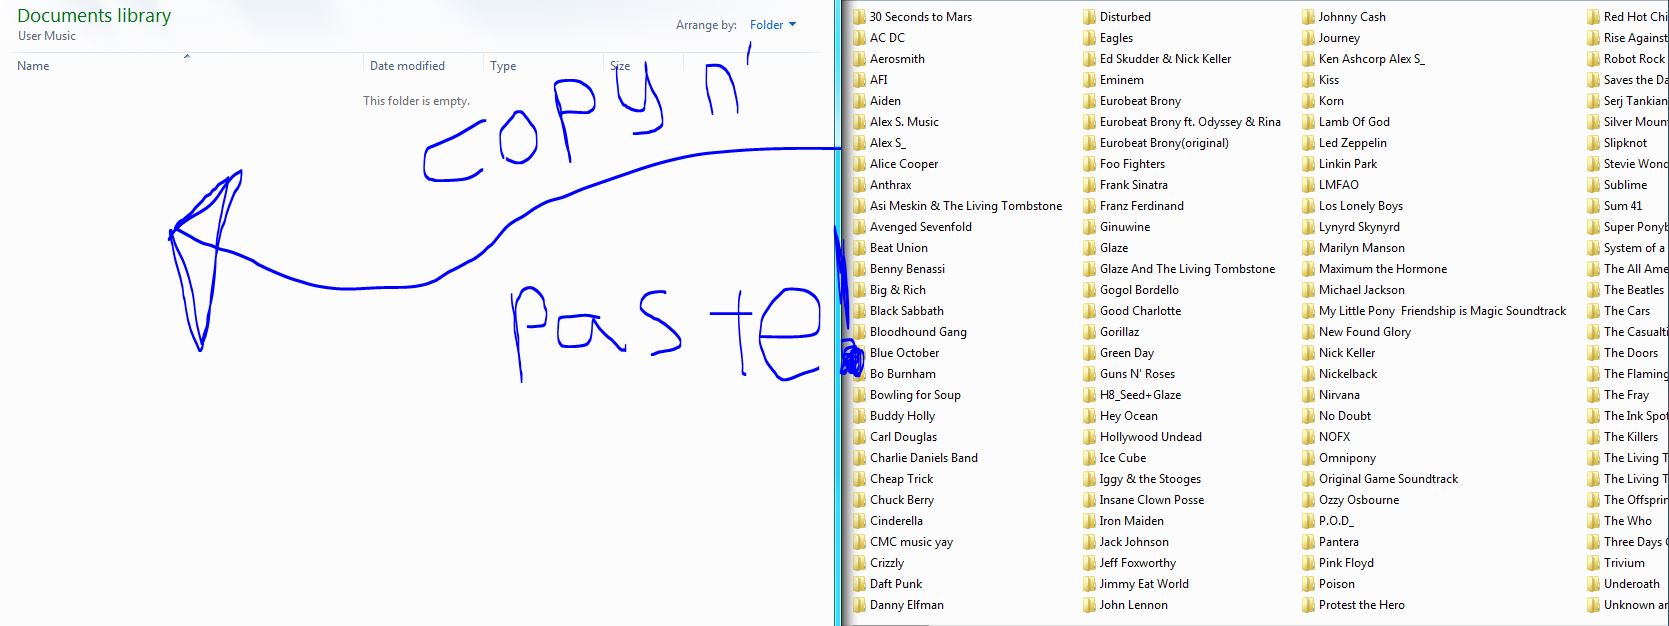Click the Insane Clown Posse folder name
This screenshot has height=626, width=1669.
tap(1152, 500)
